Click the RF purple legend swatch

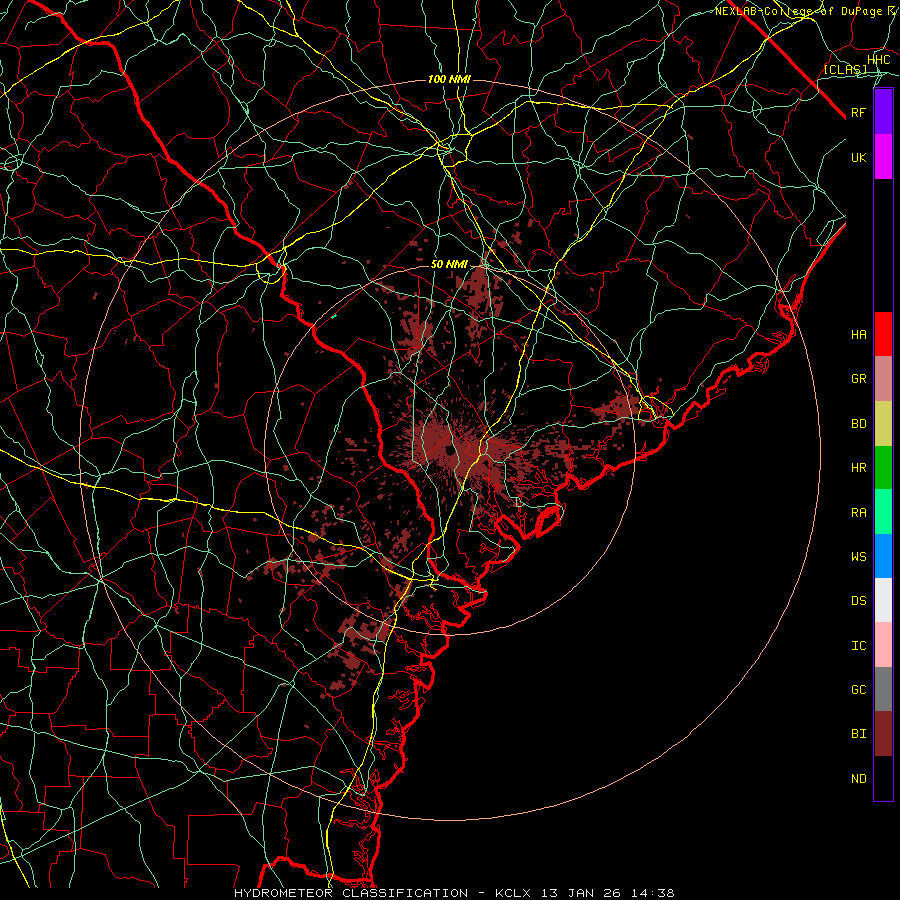[883, 112]
